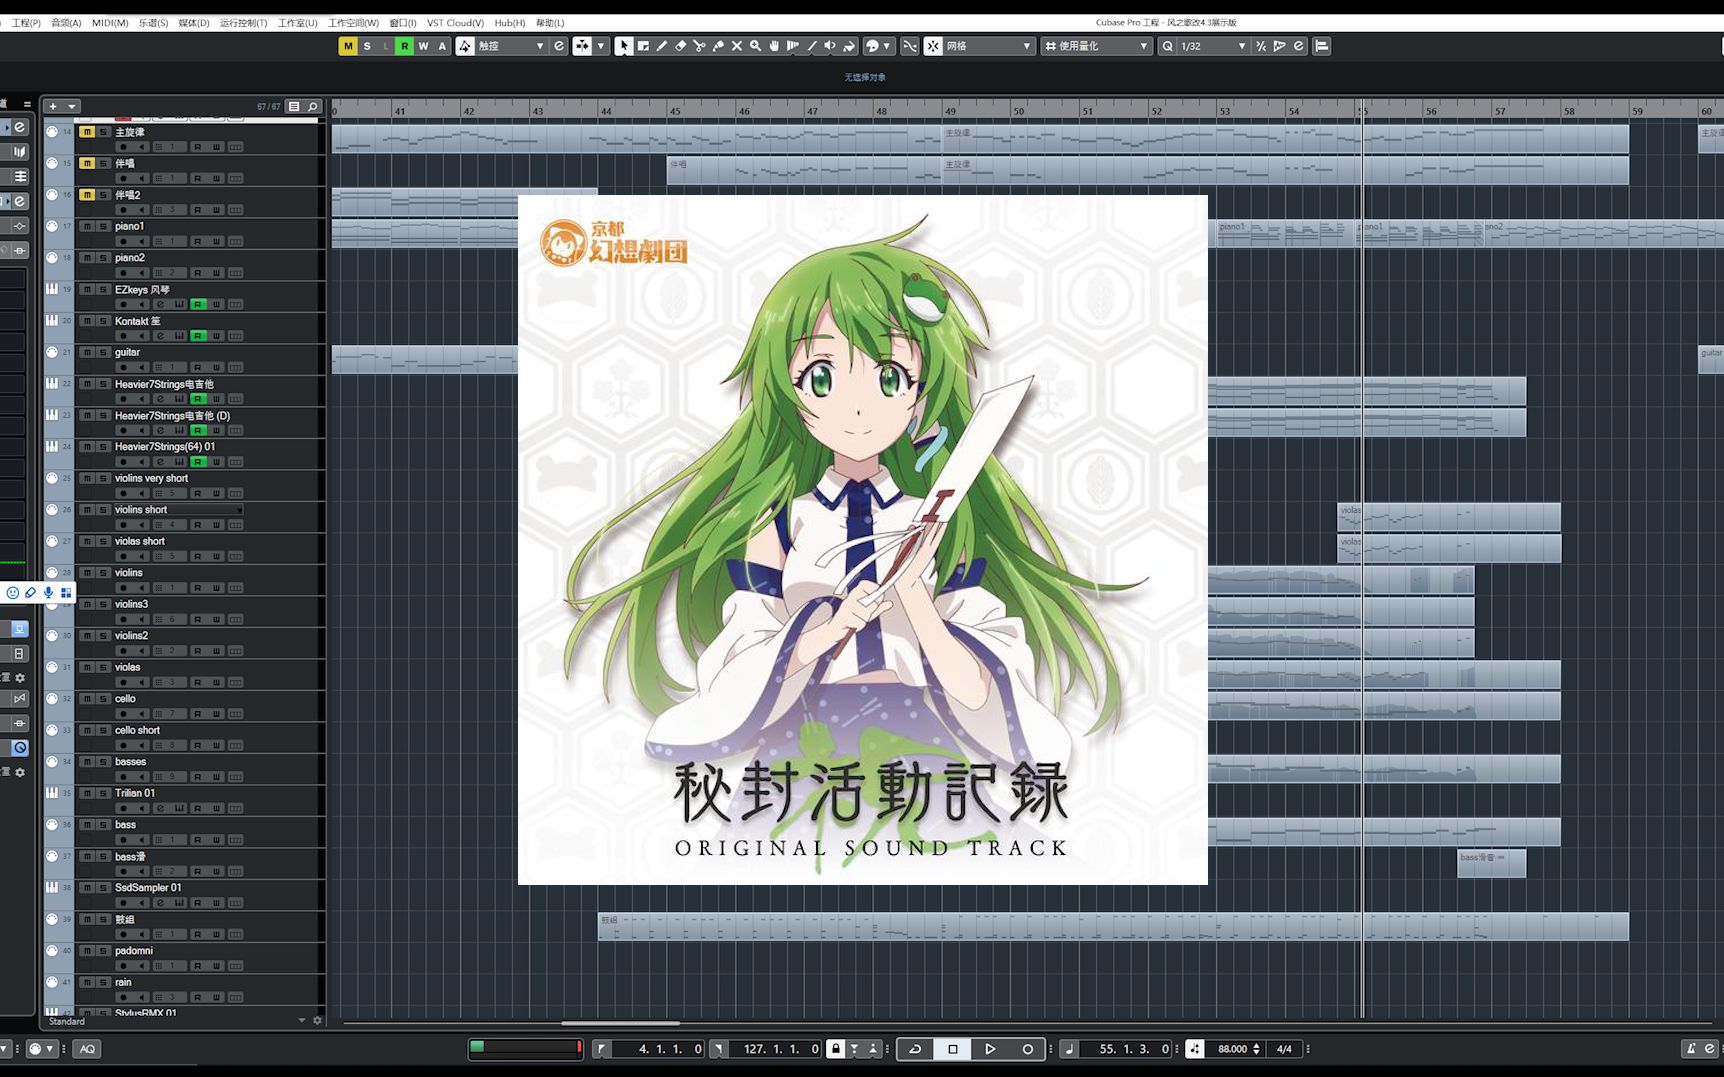The height and width of the screenshot is (1077, 1724).
Task: Click the 4/4 time signature field
Action: 1285,1049
